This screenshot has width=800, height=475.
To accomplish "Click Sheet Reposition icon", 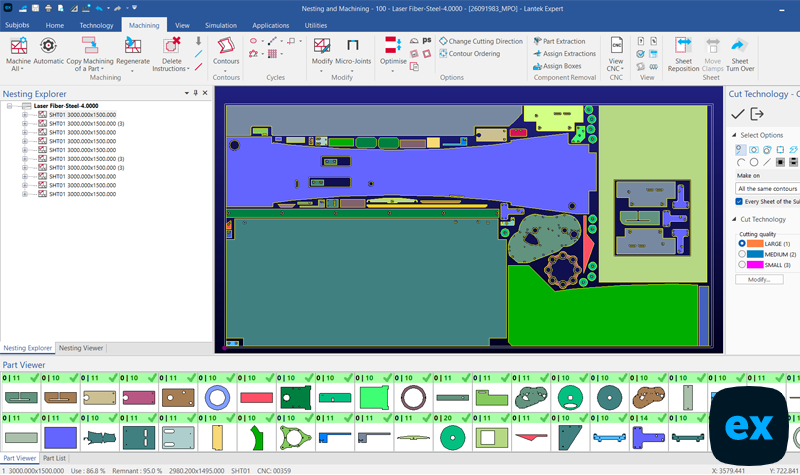I will coord(683,45).
